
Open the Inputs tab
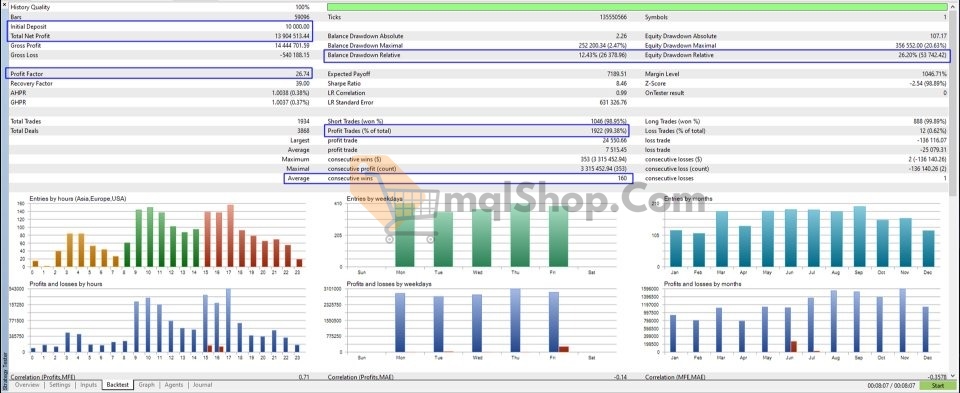[88, 385]
